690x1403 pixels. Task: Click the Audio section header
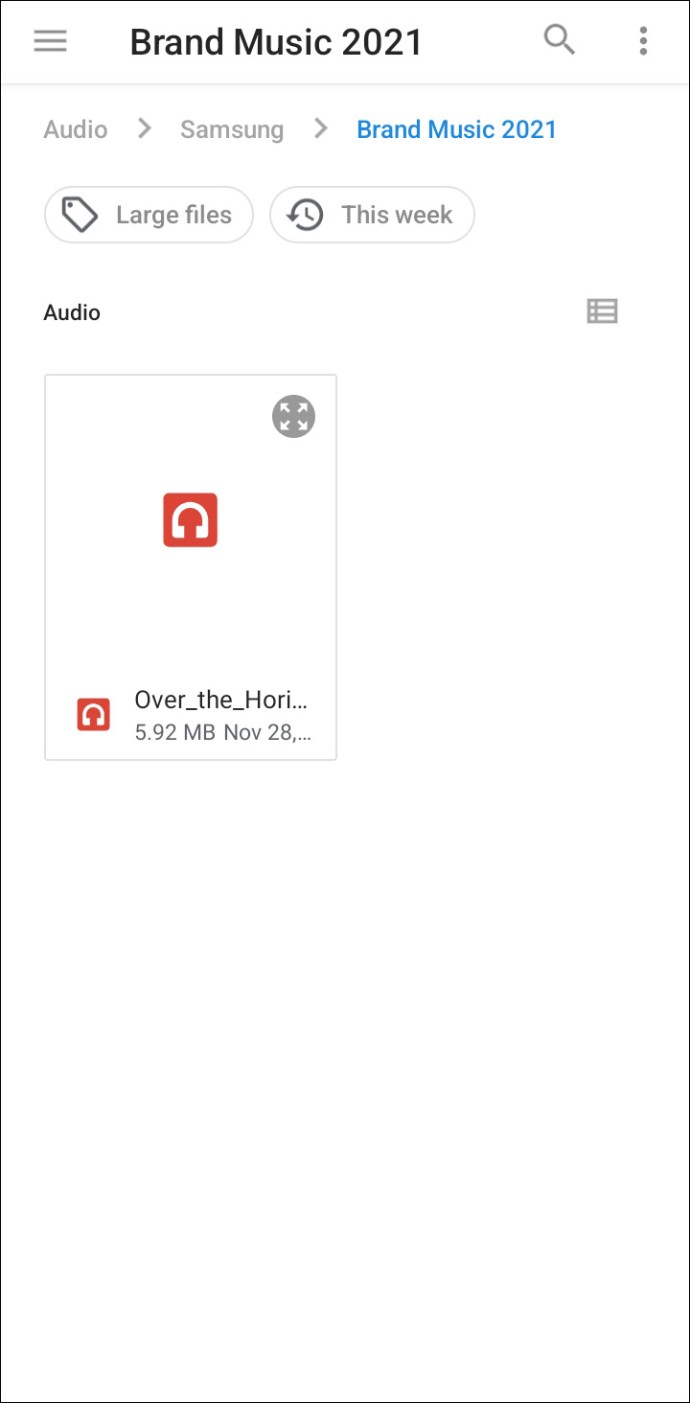(72, 312)
